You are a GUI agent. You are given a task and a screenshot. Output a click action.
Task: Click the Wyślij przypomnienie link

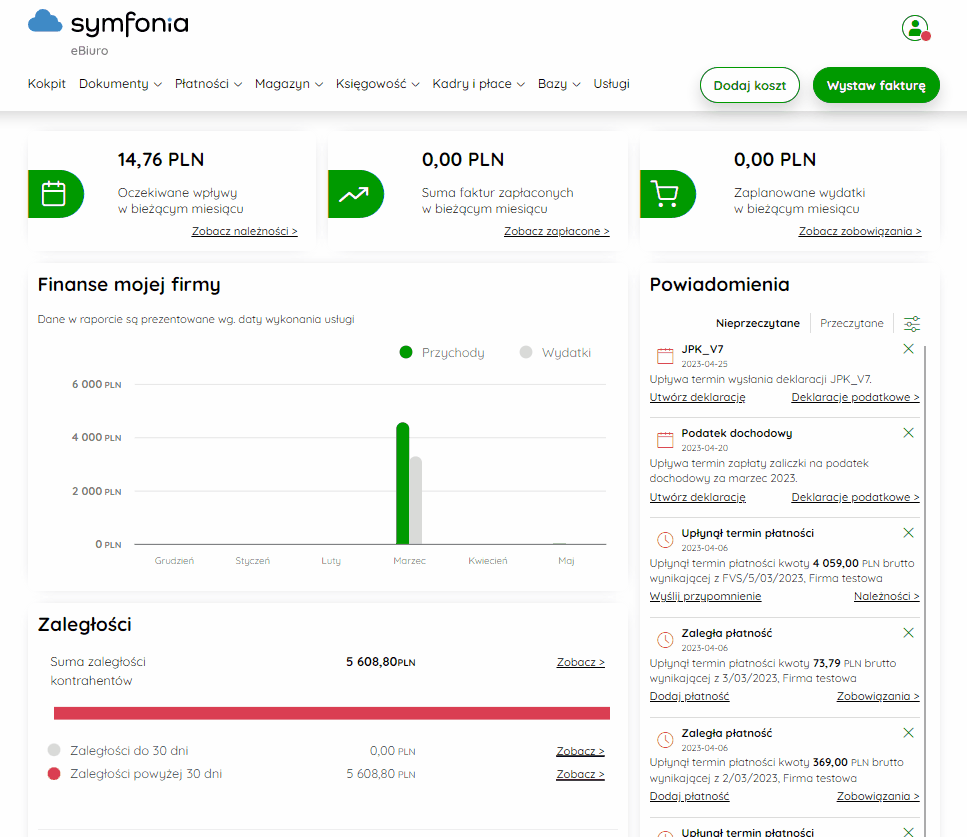tap(705, 596)
